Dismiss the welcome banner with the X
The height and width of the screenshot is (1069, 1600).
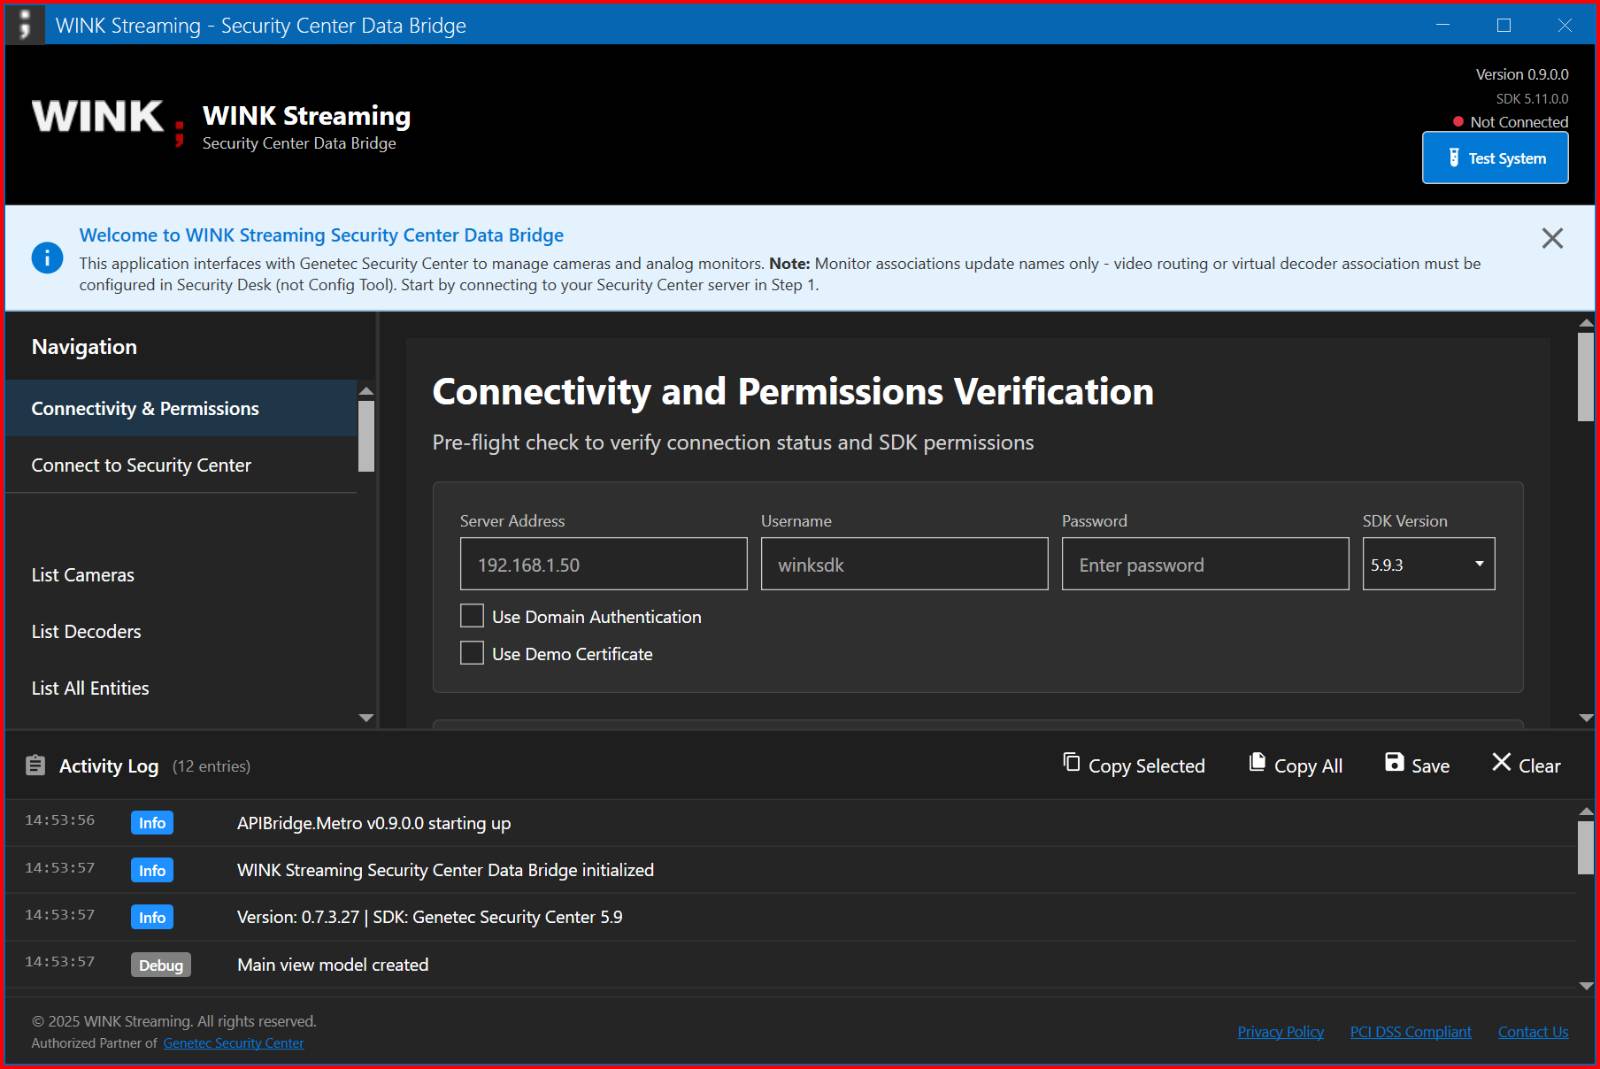[1552, 238]
